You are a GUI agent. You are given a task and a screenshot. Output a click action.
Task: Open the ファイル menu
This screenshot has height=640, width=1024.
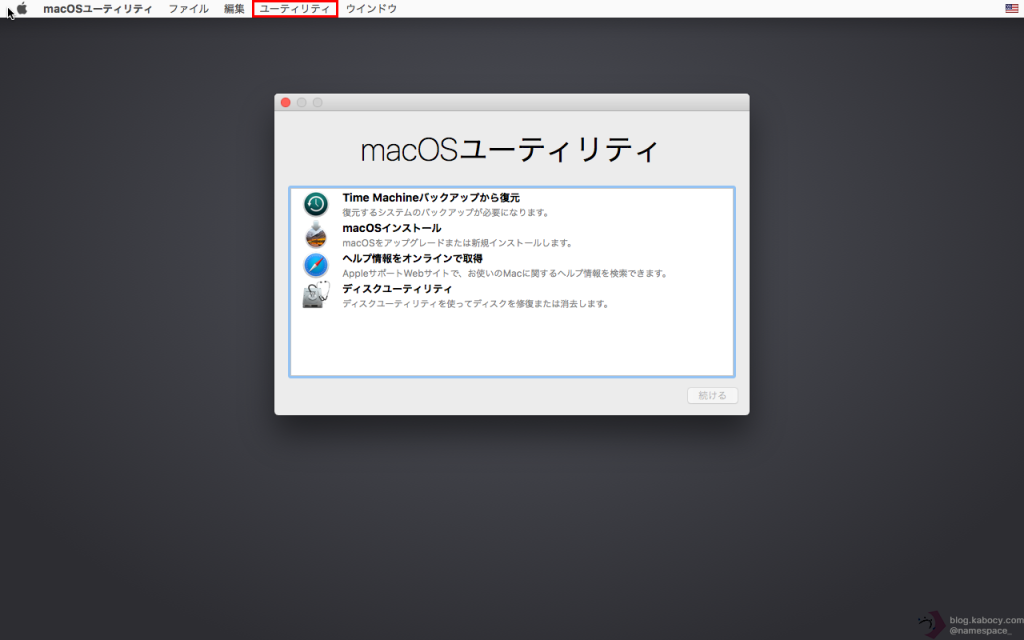188,8
